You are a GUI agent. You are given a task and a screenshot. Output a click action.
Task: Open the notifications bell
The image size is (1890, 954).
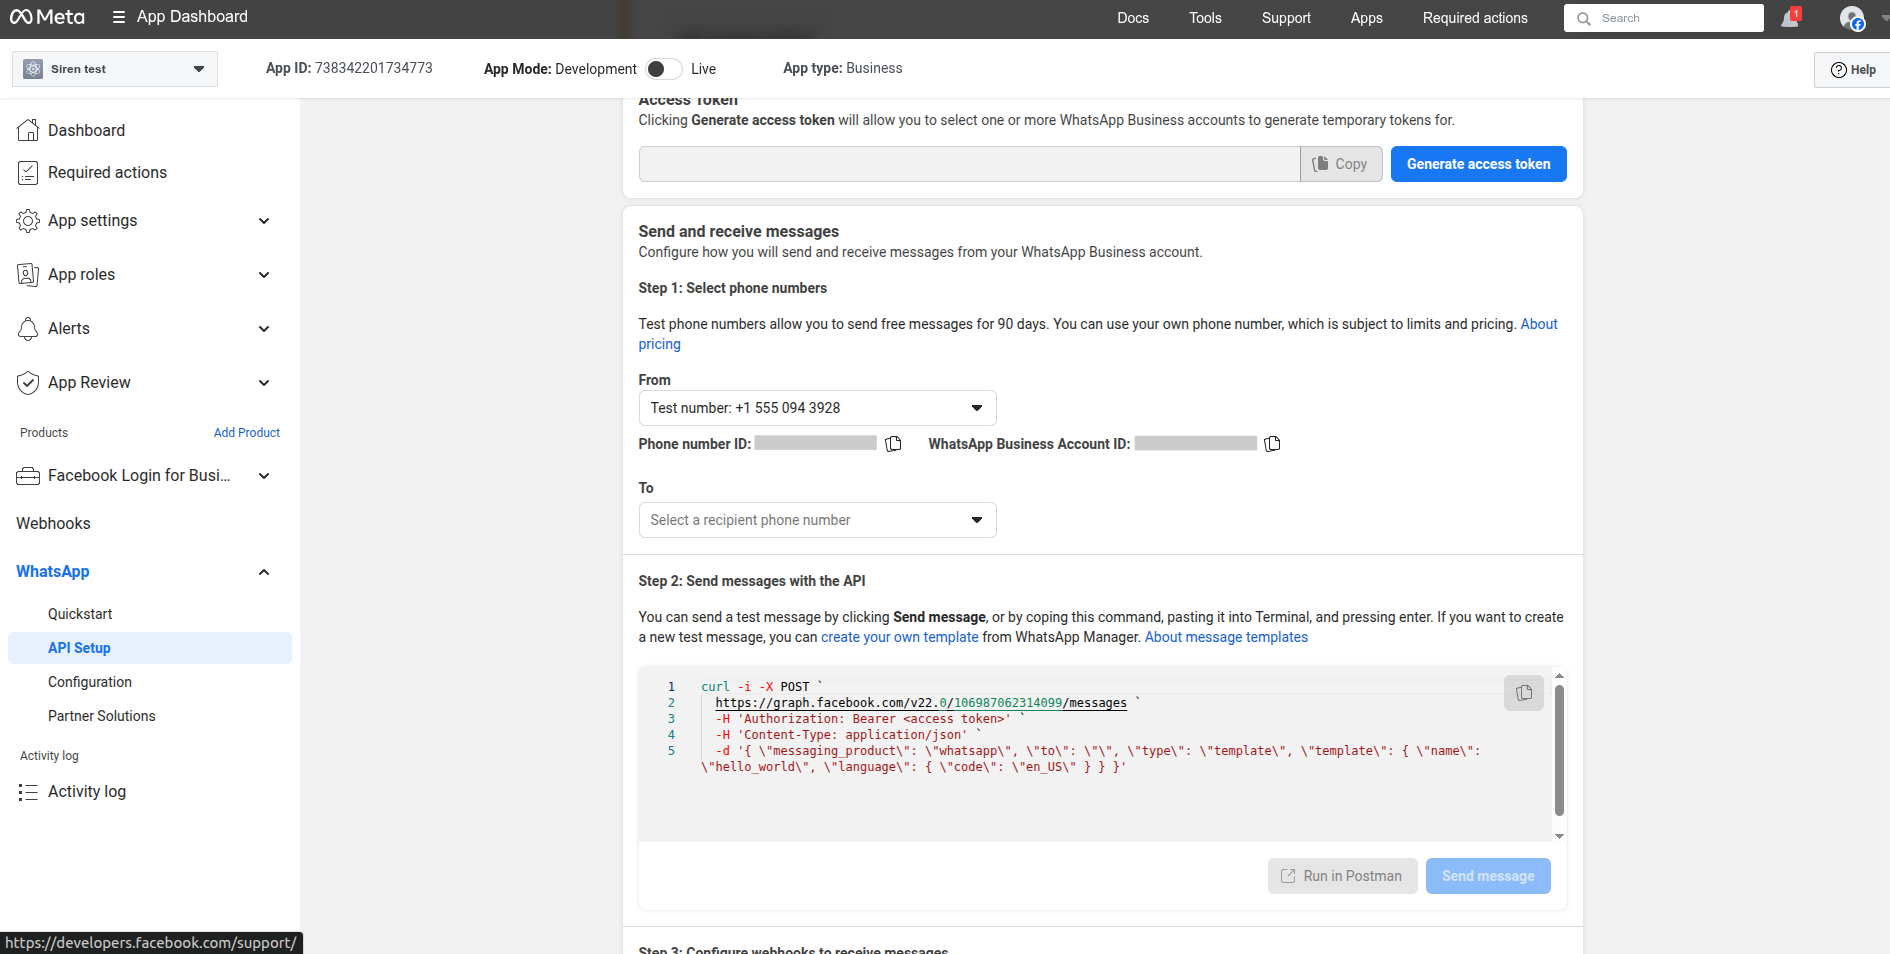1790,18
